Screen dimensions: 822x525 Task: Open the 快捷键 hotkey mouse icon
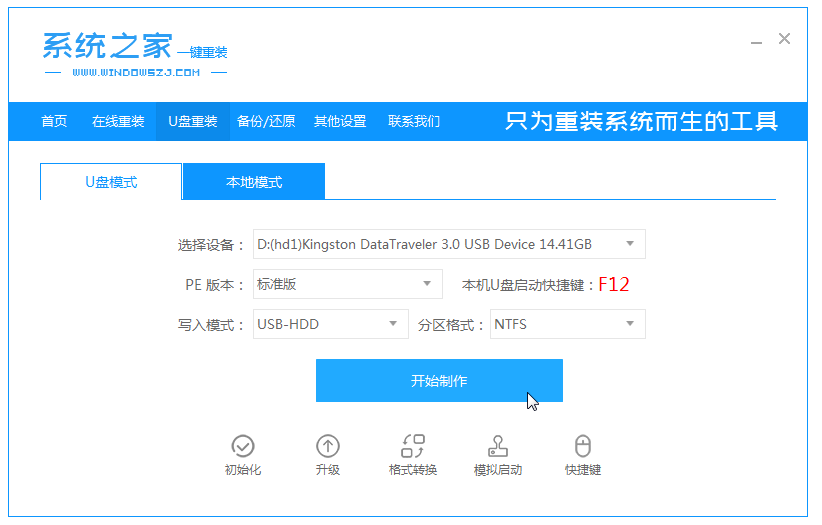click(x=582, y=446)
